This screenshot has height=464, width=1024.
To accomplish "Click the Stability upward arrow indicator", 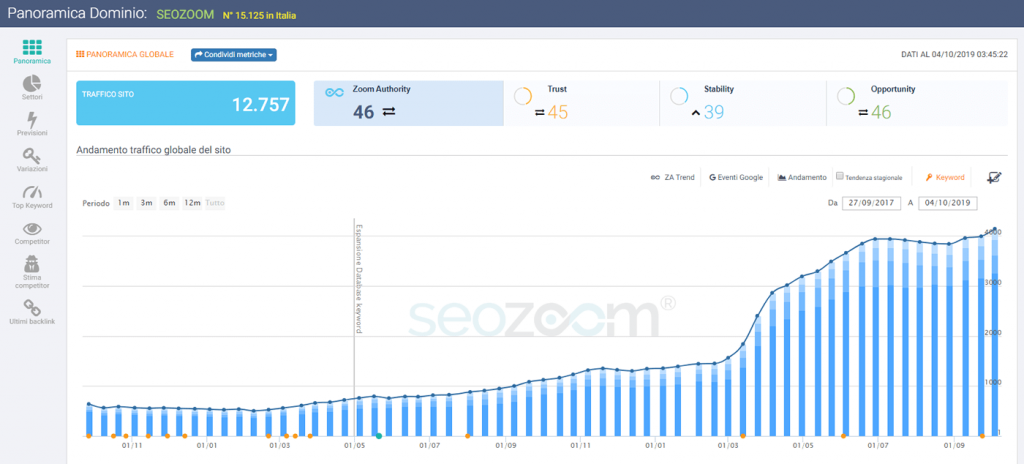I will click(x=696, y=113).
